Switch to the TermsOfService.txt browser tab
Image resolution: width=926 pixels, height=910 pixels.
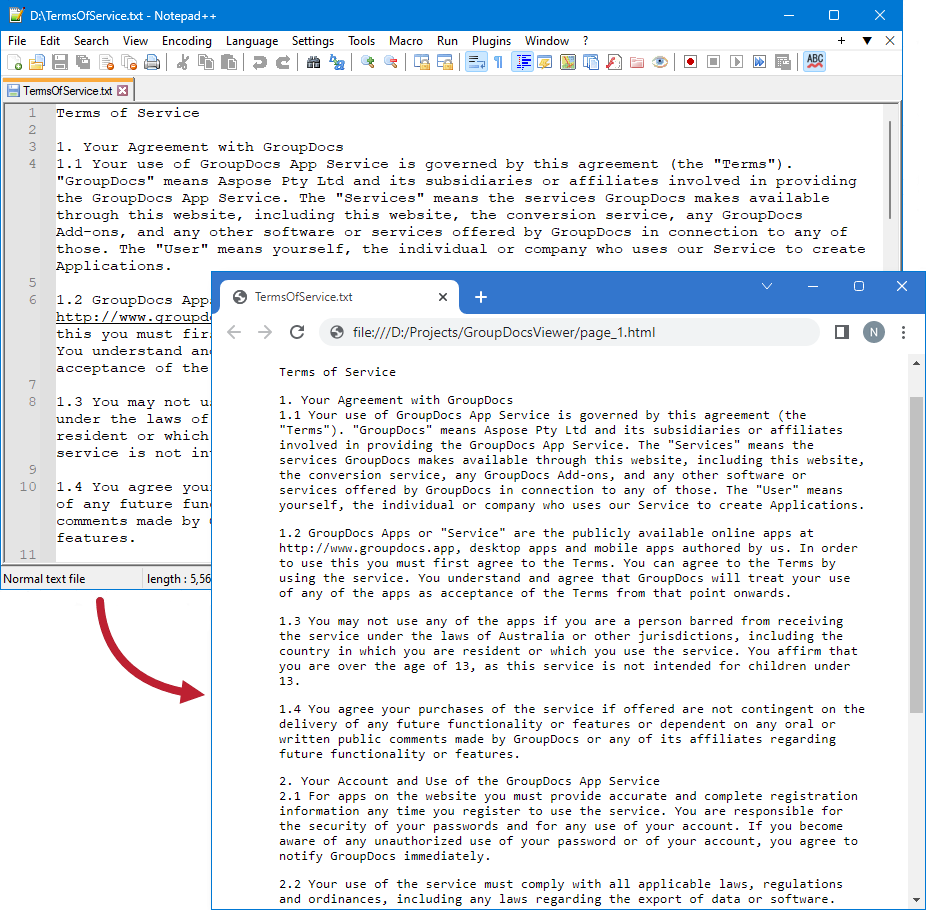coord(340,296)
